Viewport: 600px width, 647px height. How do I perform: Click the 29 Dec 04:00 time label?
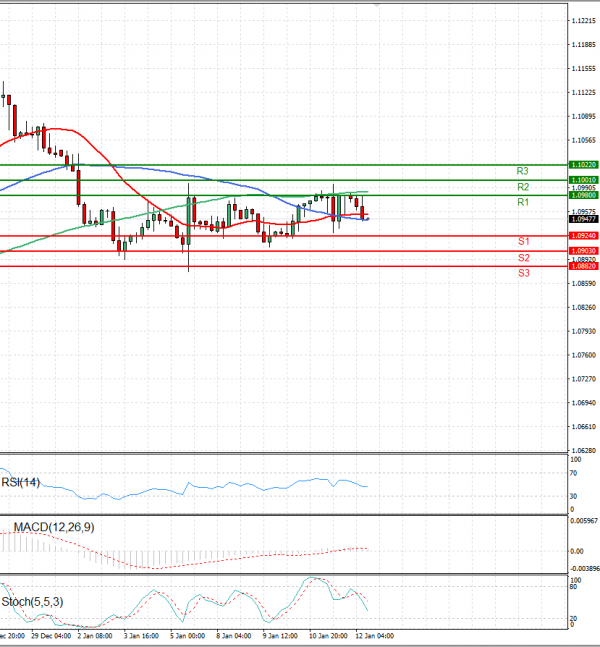tap(51, 636)
